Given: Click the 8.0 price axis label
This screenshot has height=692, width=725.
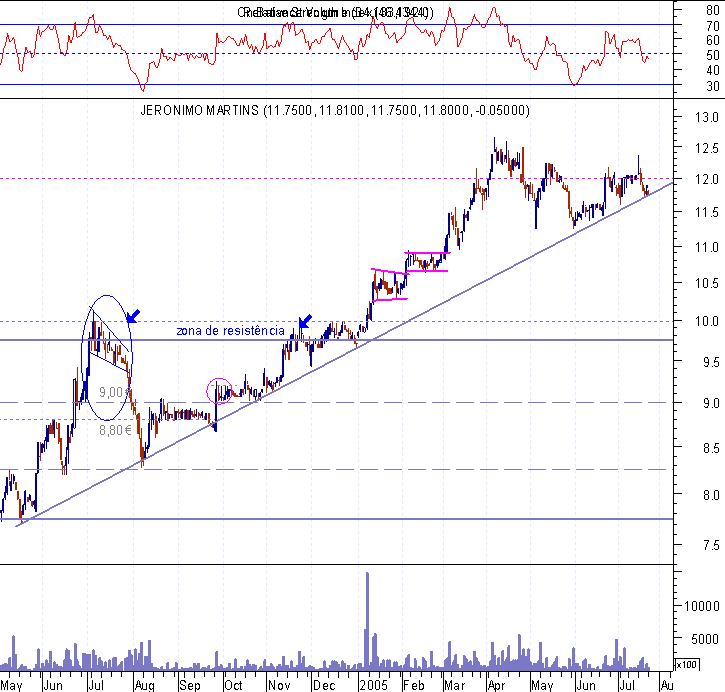Looking at the screenshot, I should coord(711,495).
